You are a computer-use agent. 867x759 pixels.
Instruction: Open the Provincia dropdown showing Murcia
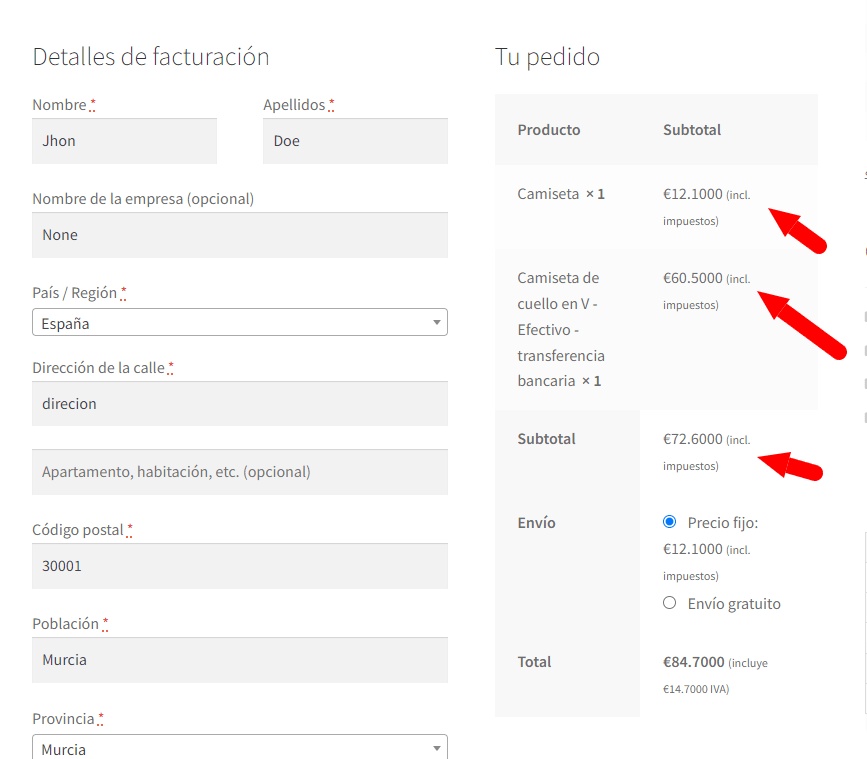pyautogui.click(x=240, y=748)
